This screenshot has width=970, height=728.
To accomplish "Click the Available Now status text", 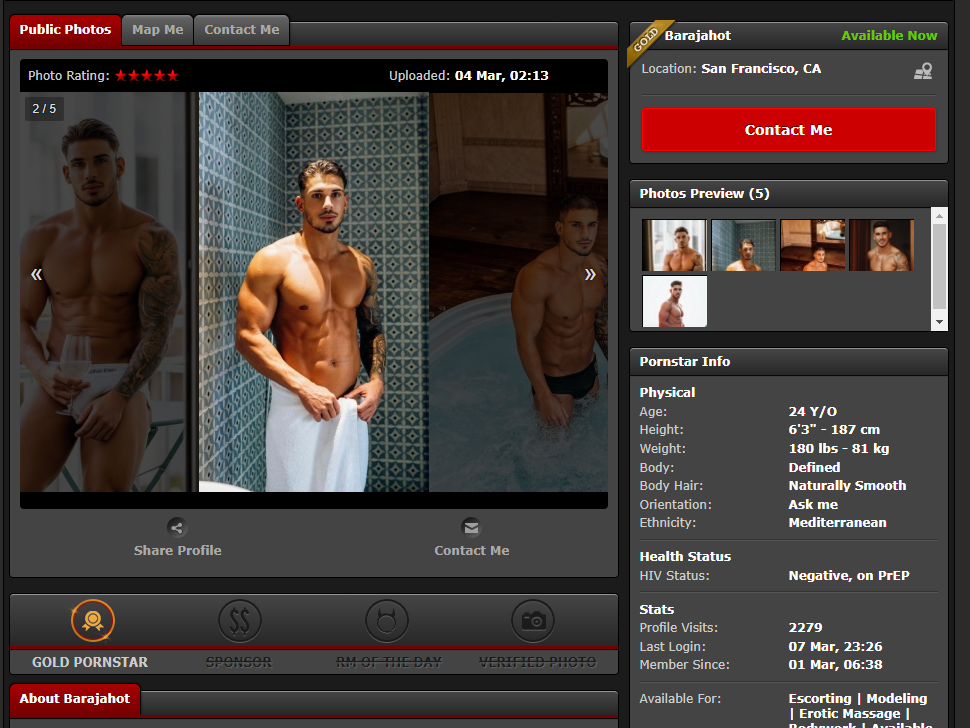I will click(x=889, y=36).
